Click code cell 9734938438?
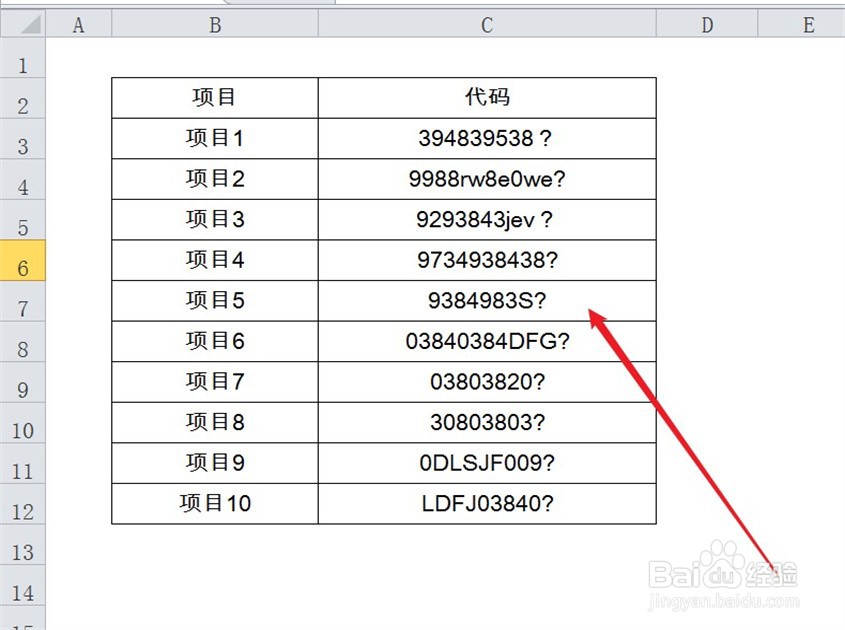This screenshot has width=845, height=630. pos(487,260)
